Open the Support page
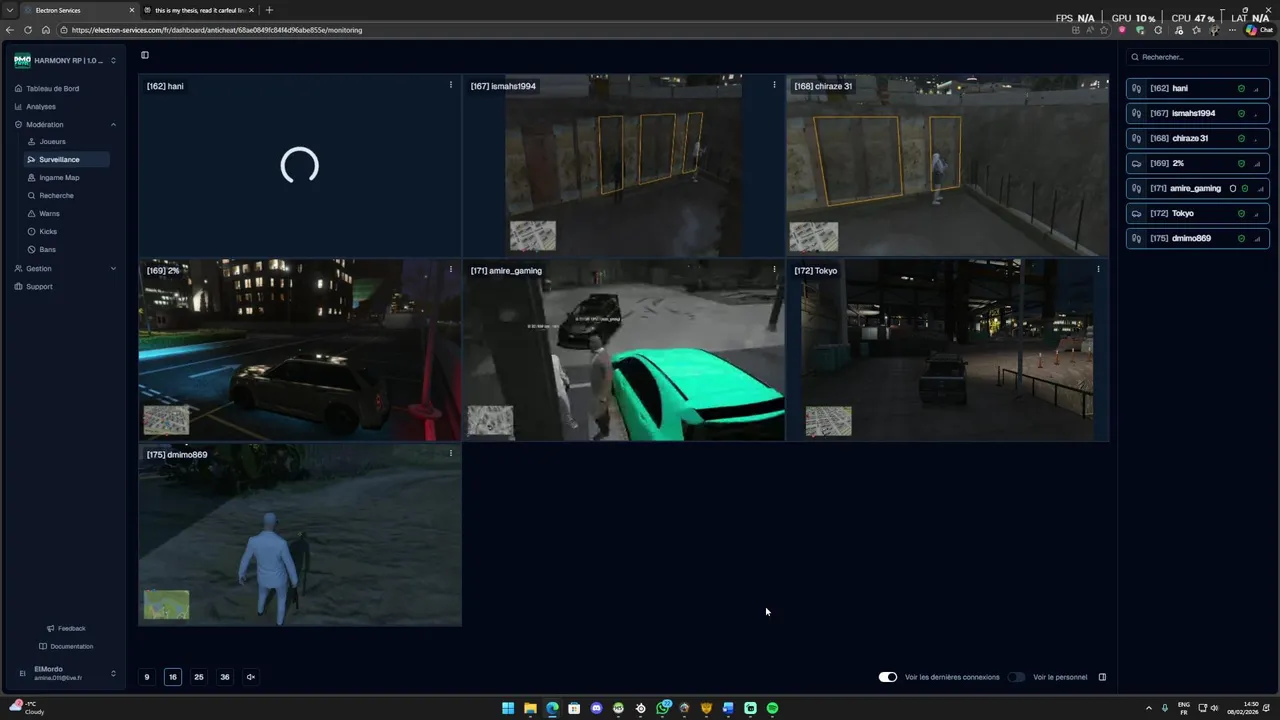The image size is (1280, 720). click(x=39, y=287)
